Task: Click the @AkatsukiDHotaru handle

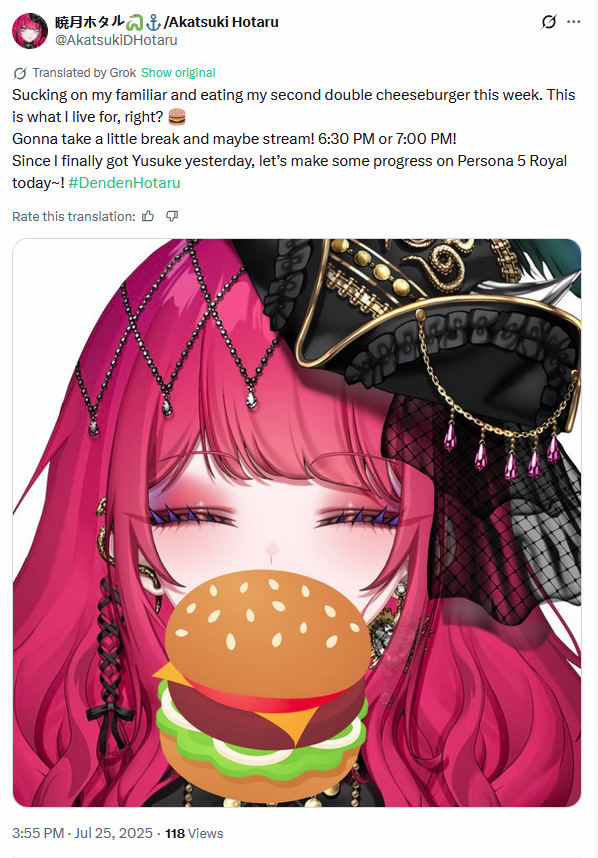Action: tap(116, 40)
